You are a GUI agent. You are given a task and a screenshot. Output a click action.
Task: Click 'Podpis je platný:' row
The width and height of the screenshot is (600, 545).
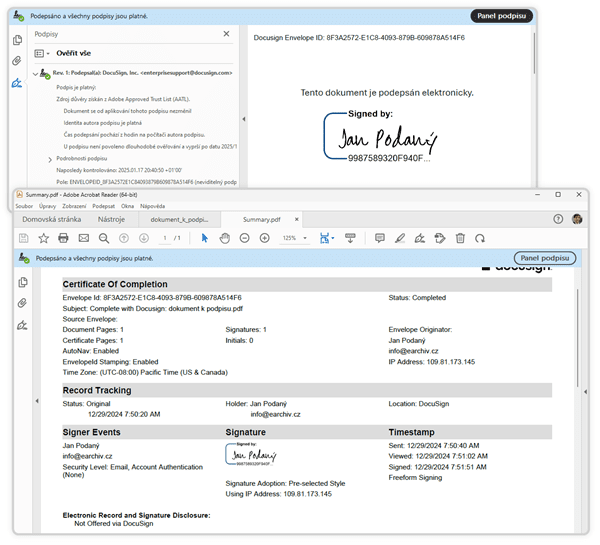[76, 88]
